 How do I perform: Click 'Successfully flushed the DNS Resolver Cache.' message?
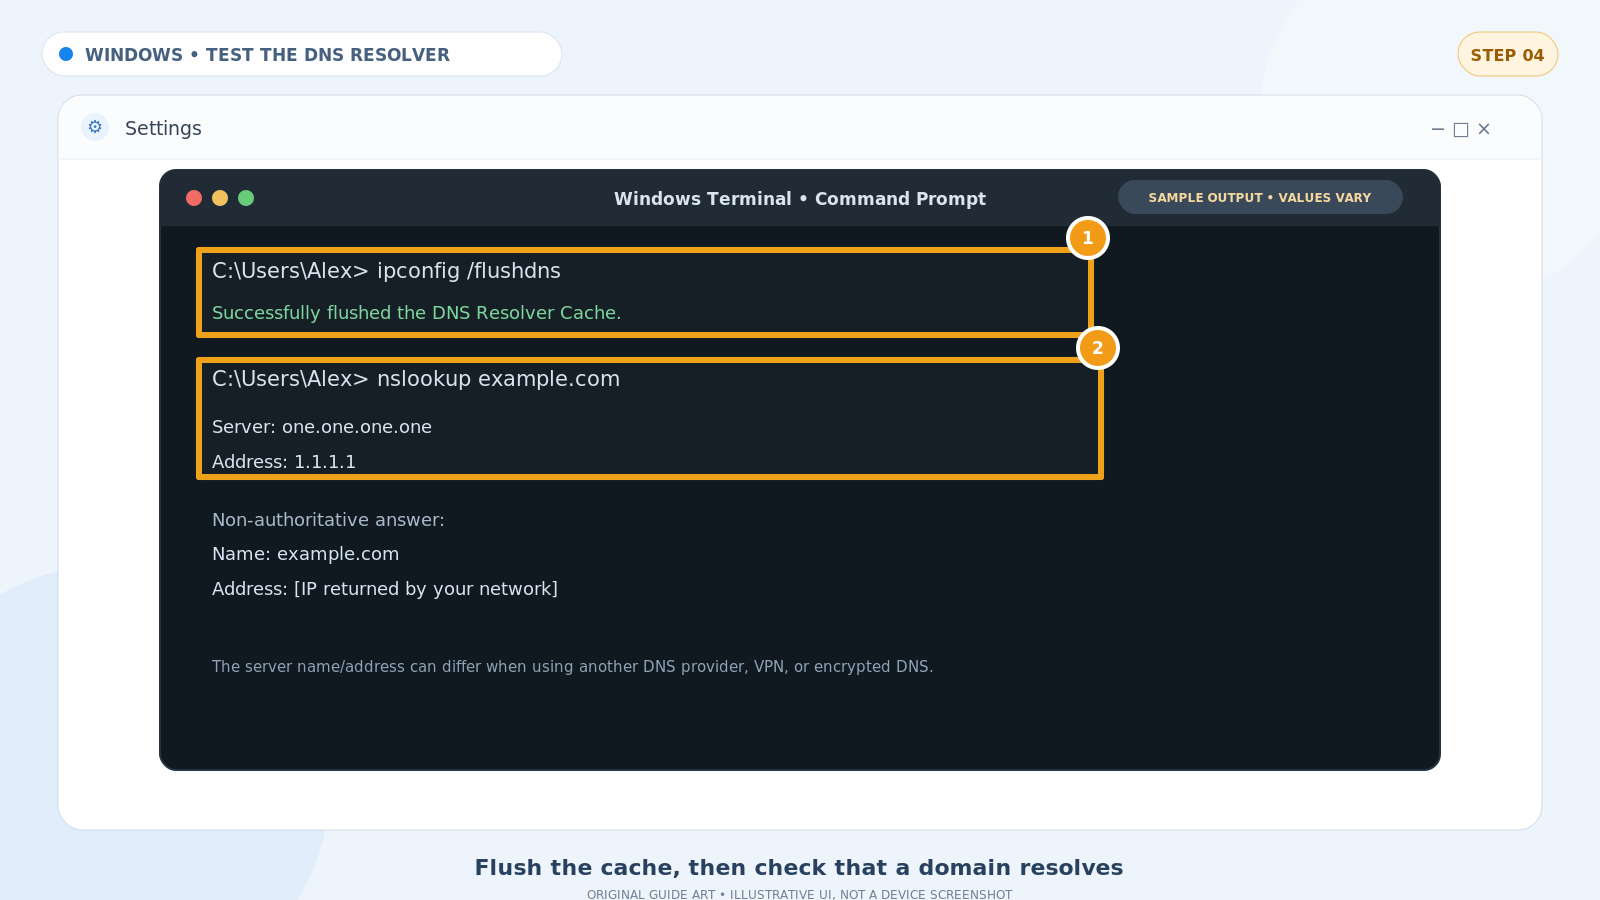pyautogui.click(x=416, y=313)
